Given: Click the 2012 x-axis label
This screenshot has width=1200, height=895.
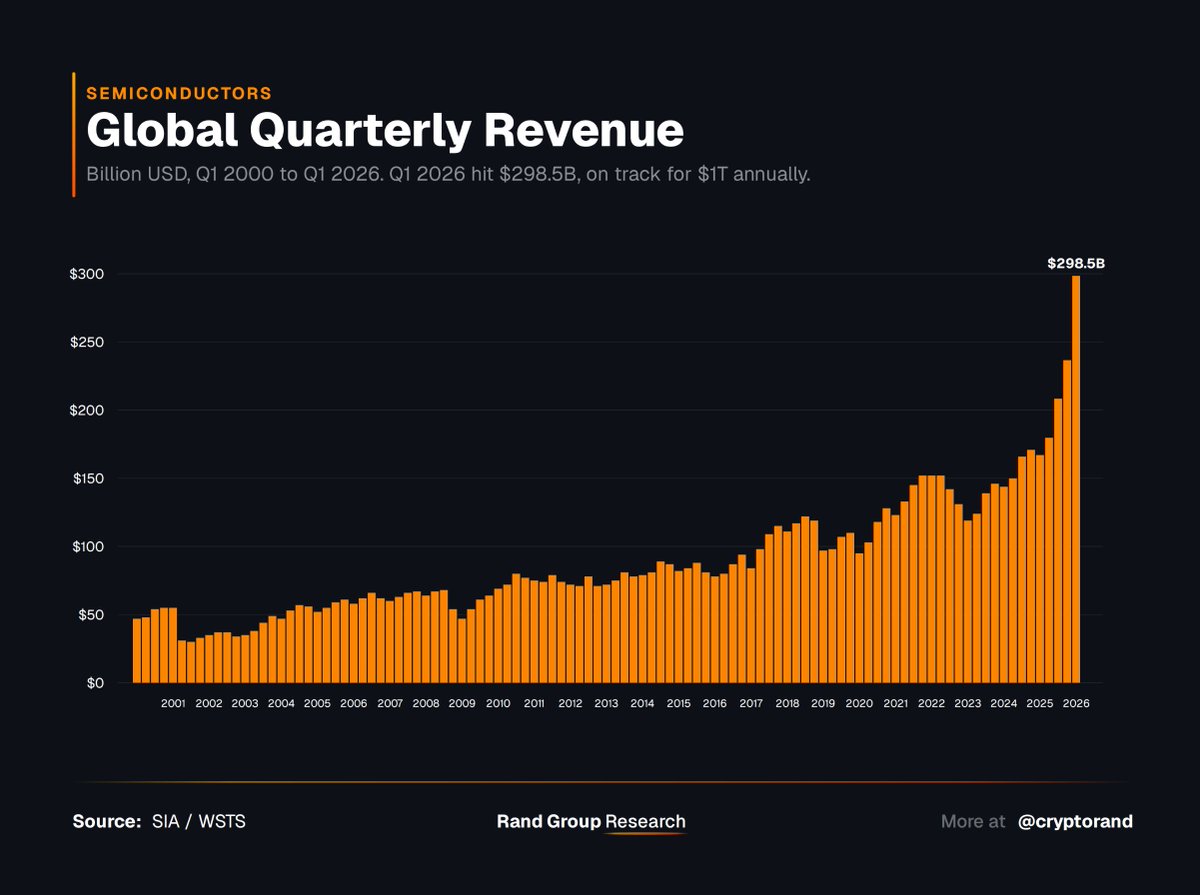Looking at the screenshot, I should (570, 703).
